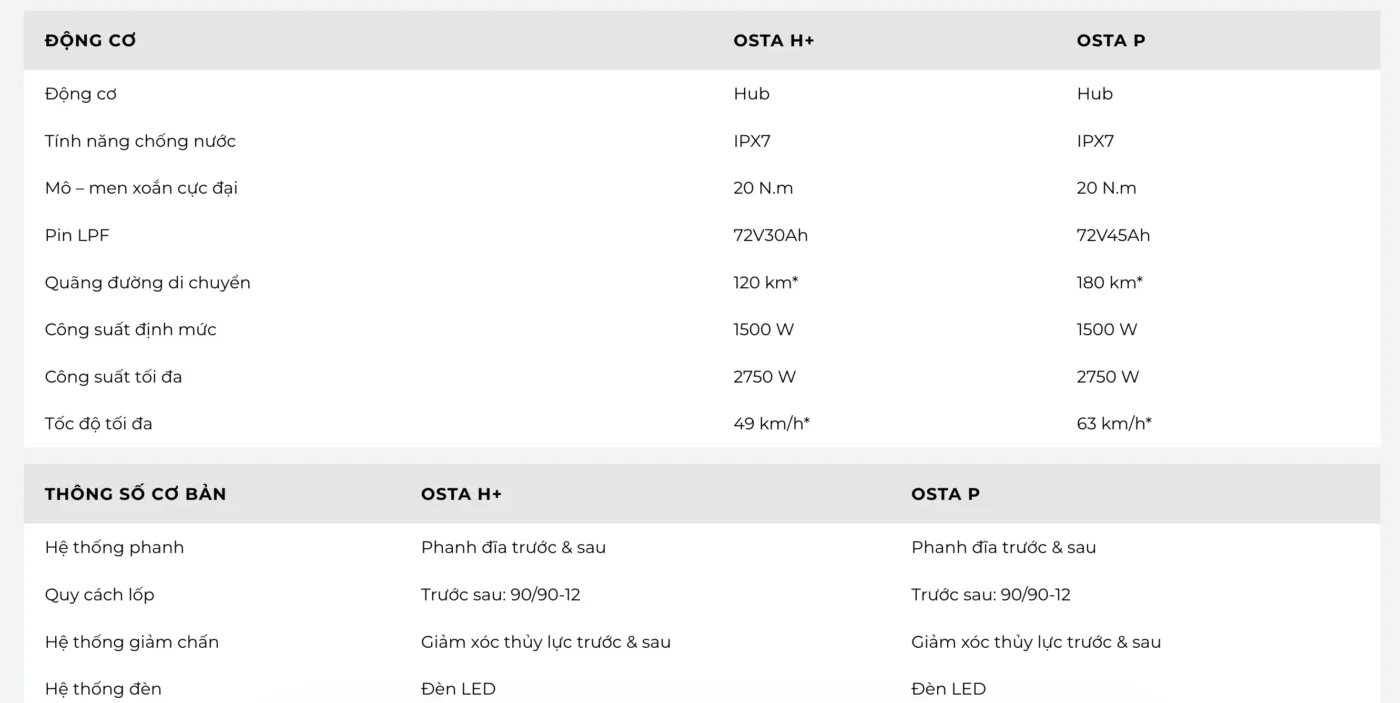Image resolution: width=1400 pixels, height=703 pixels.
Task: Select the 72V30Ah battery value
Action: click(770, 236)
